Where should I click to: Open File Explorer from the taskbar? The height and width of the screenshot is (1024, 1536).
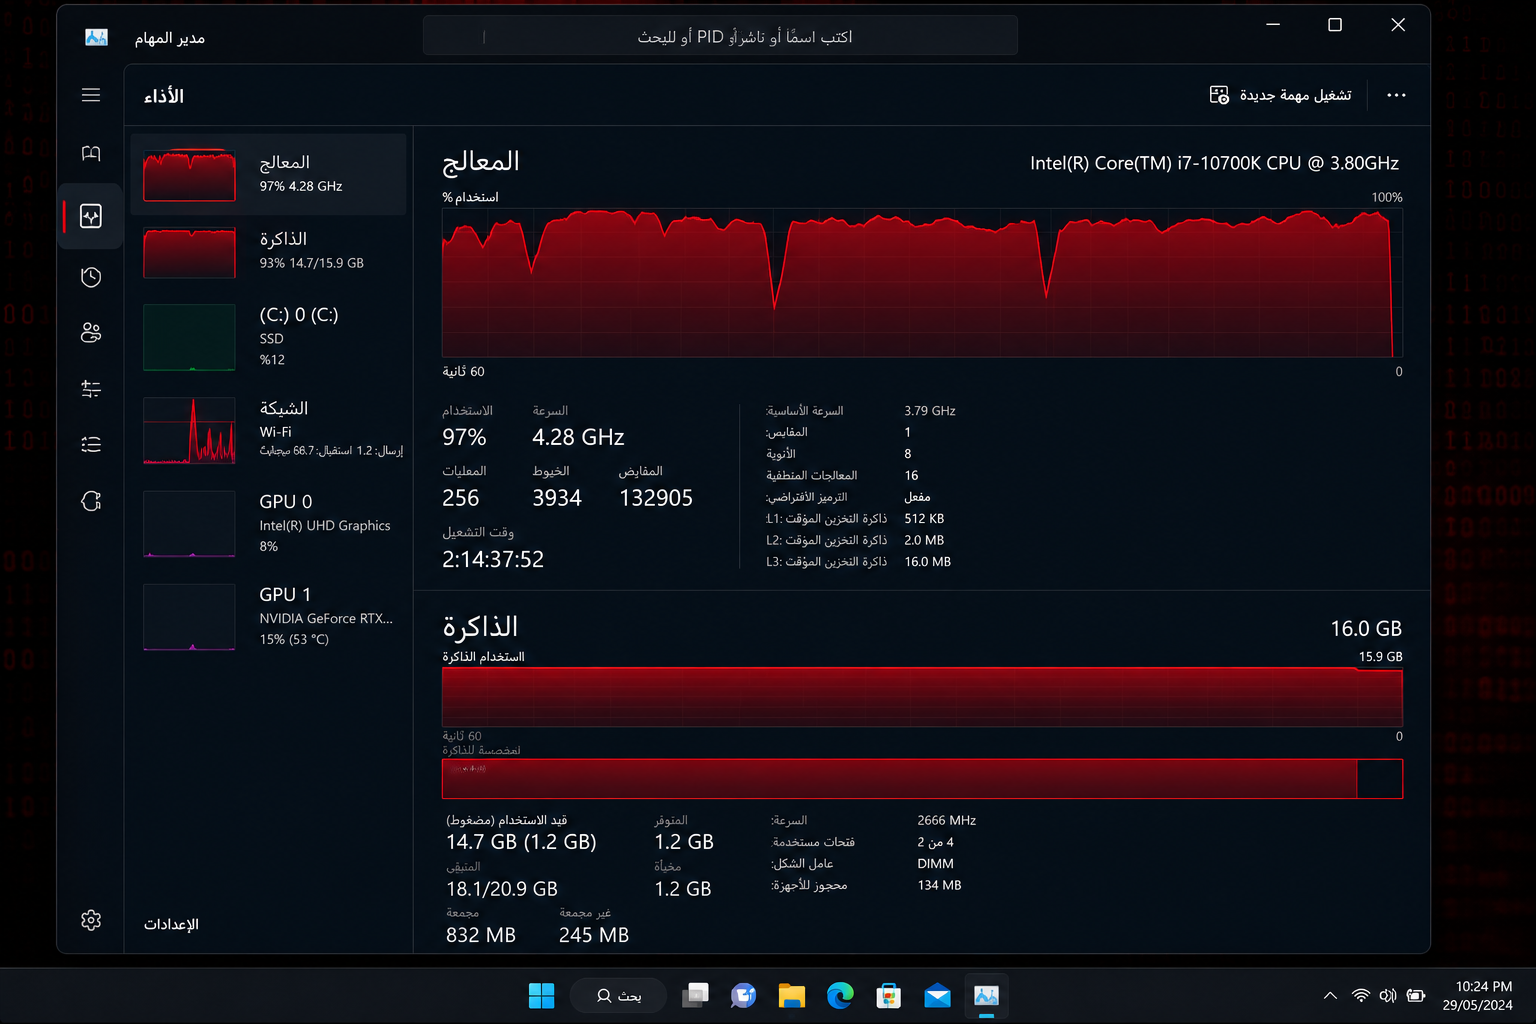click(x=792, y=996)
